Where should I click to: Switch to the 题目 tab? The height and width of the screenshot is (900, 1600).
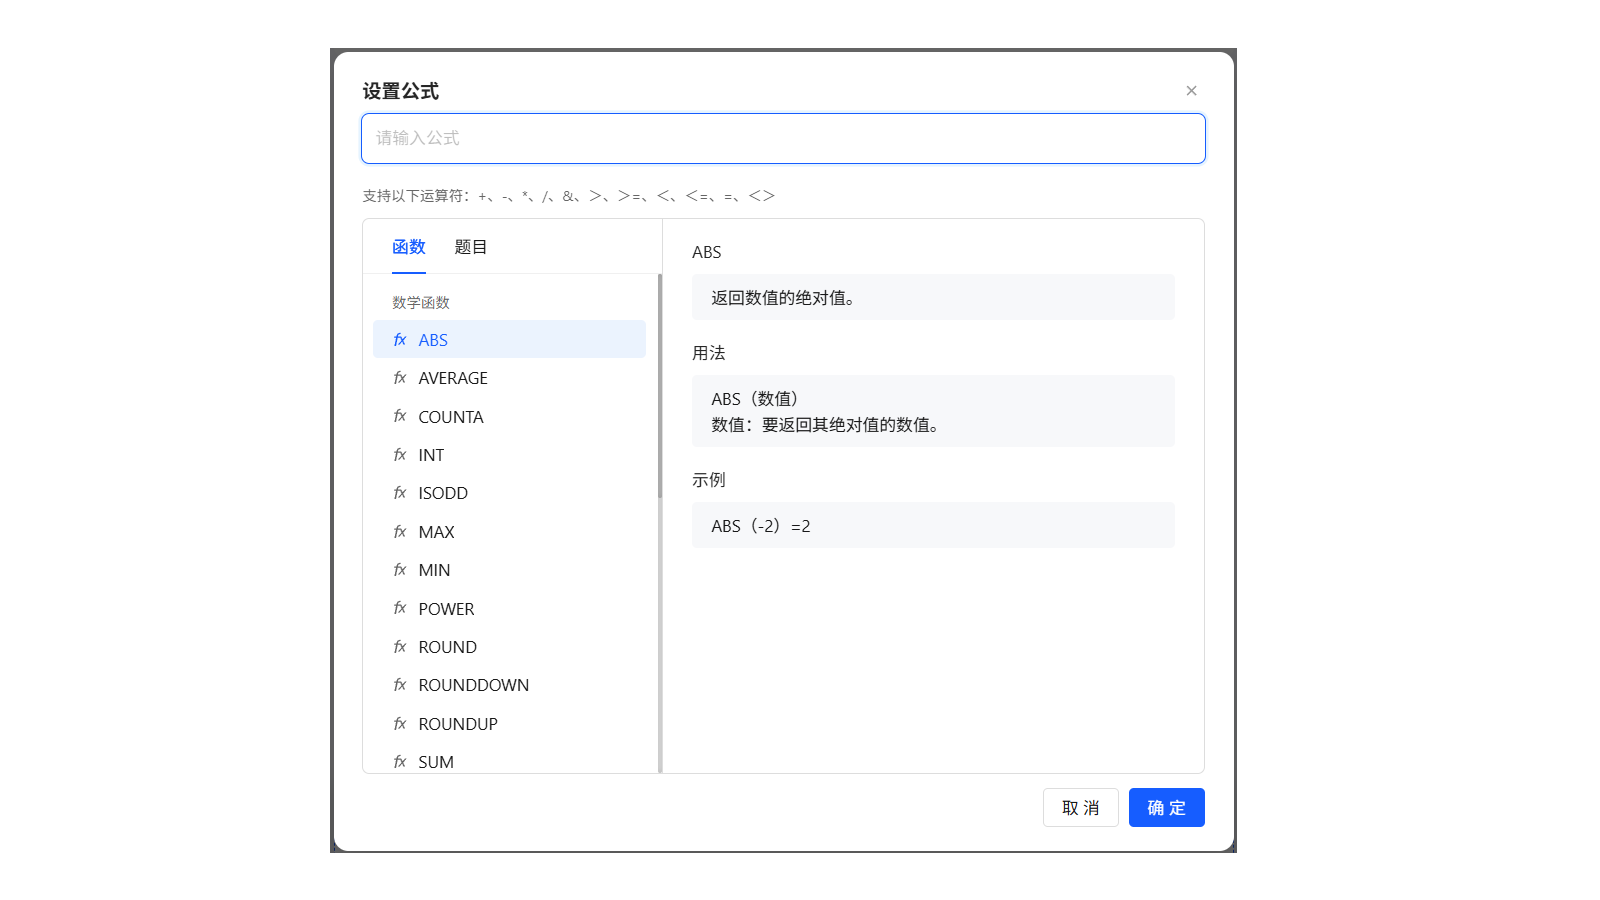(469, 247)
